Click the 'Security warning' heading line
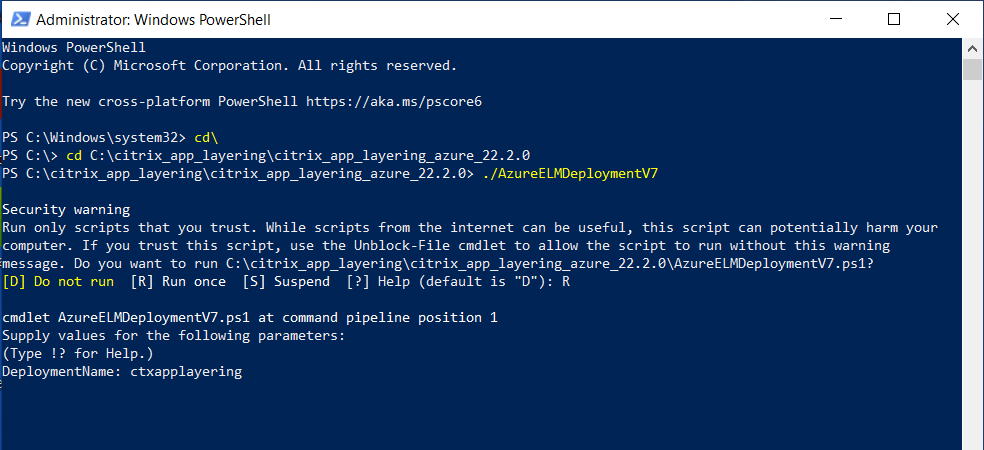The width and height of the screenshot is (984, 450). coord(66,209)
